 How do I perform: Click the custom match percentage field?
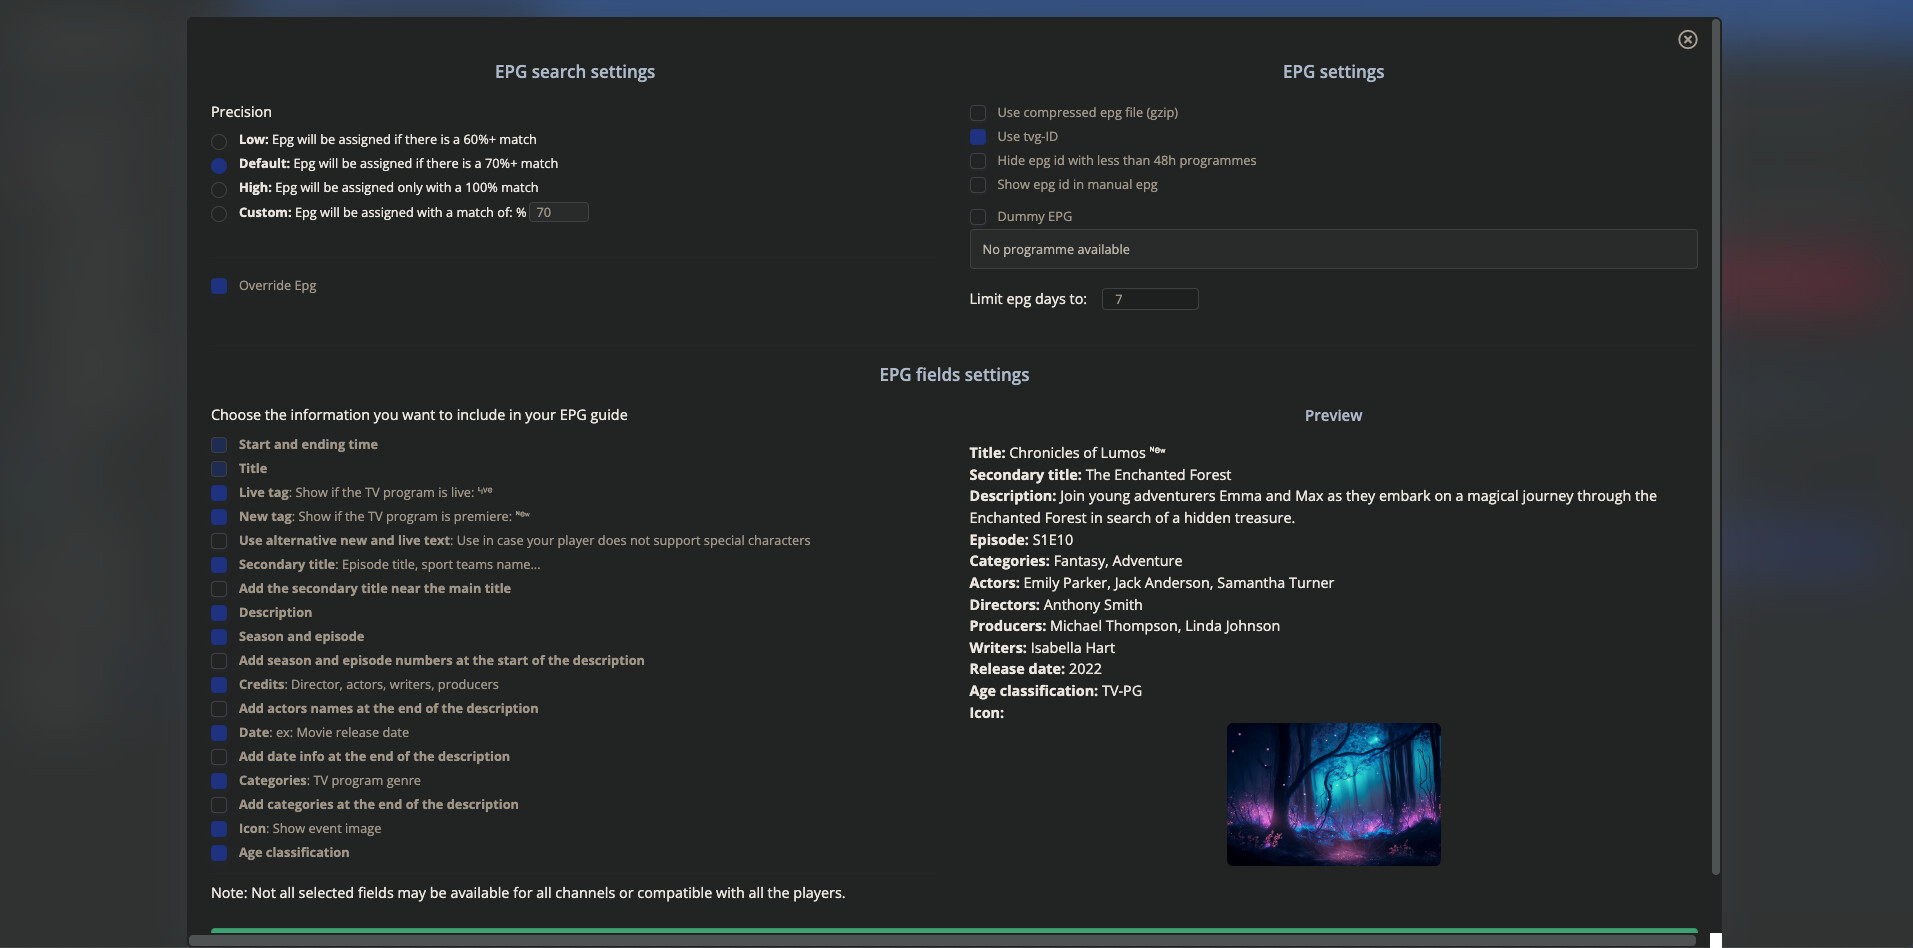(x=558, y=213)
